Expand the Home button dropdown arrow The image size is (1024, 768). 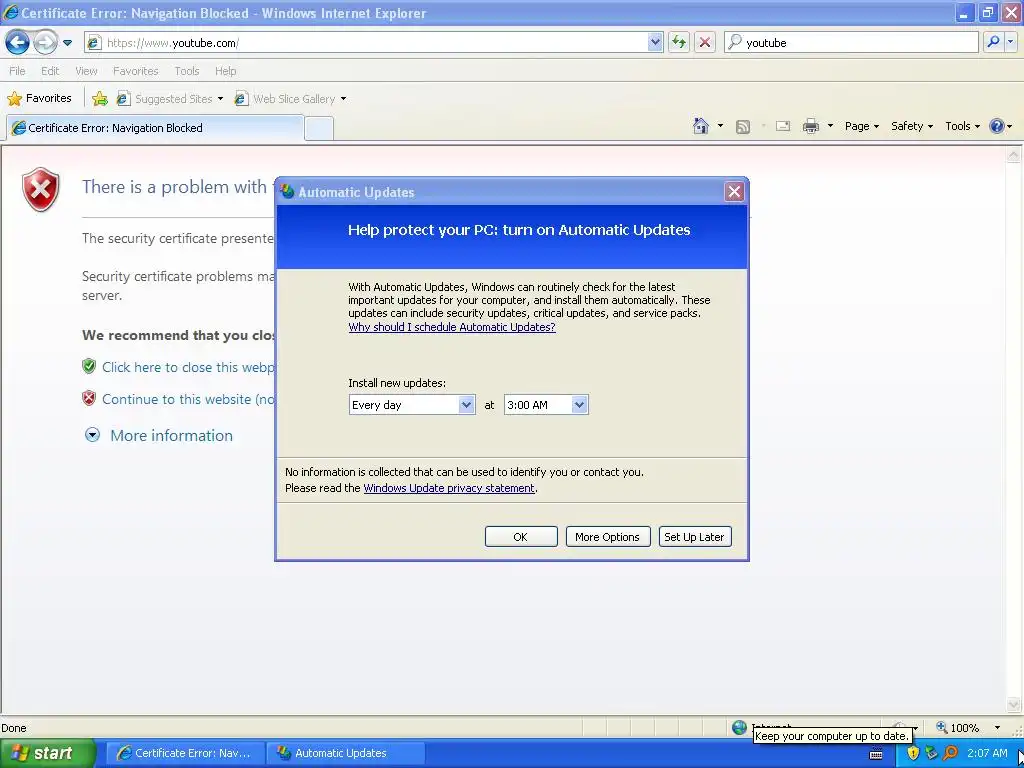point(720,126)
